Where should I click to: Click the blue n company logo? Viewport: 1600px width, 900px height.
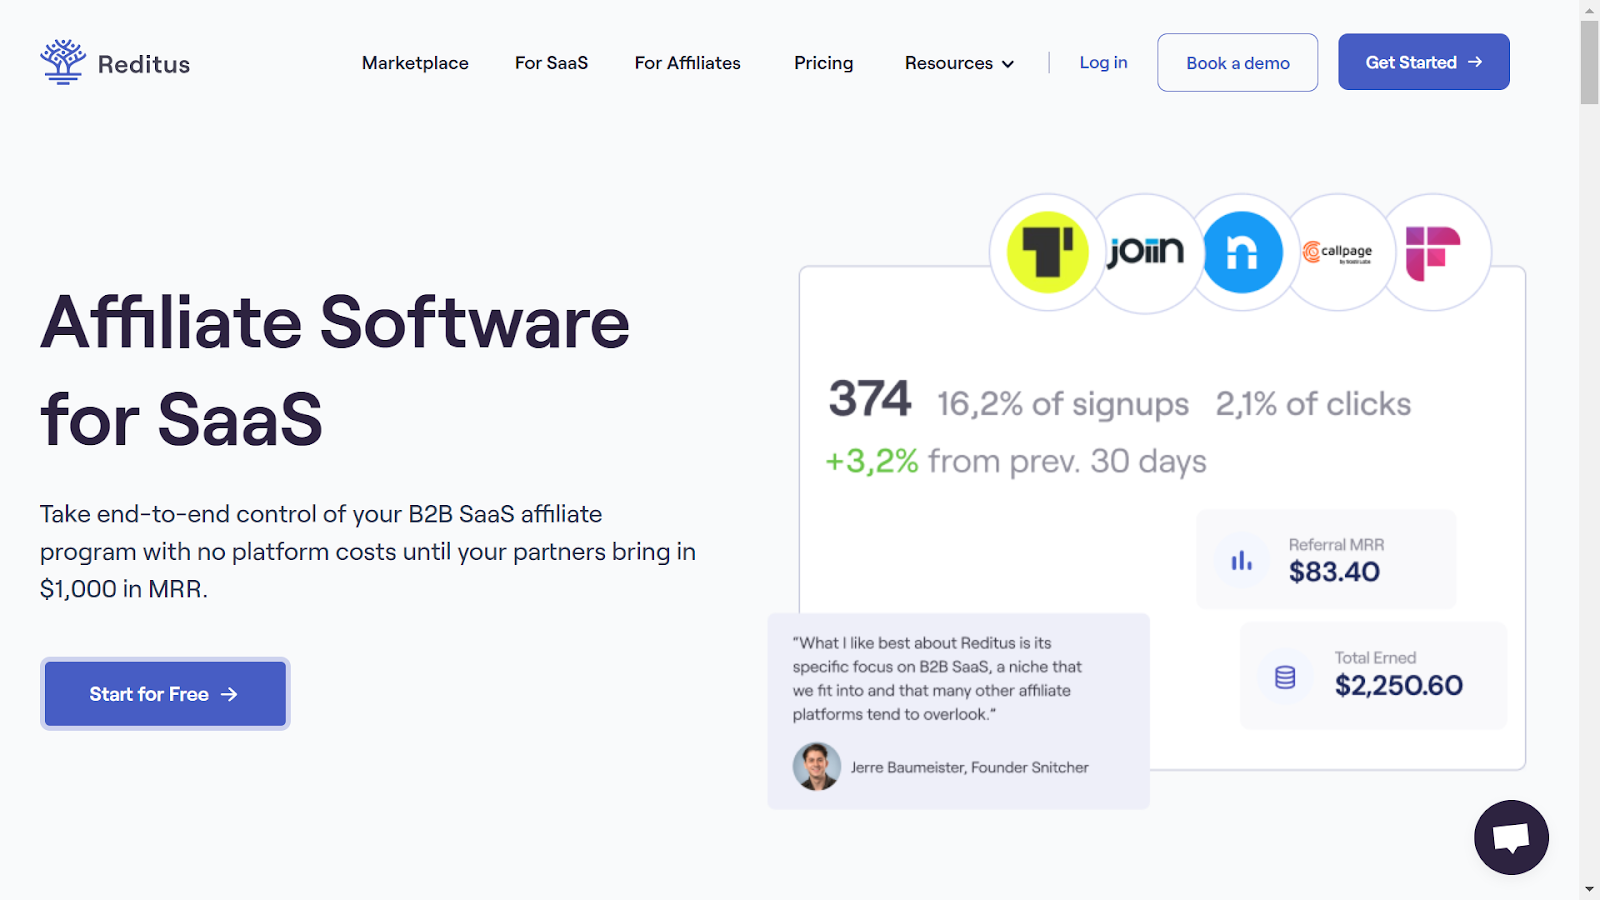1242,252
